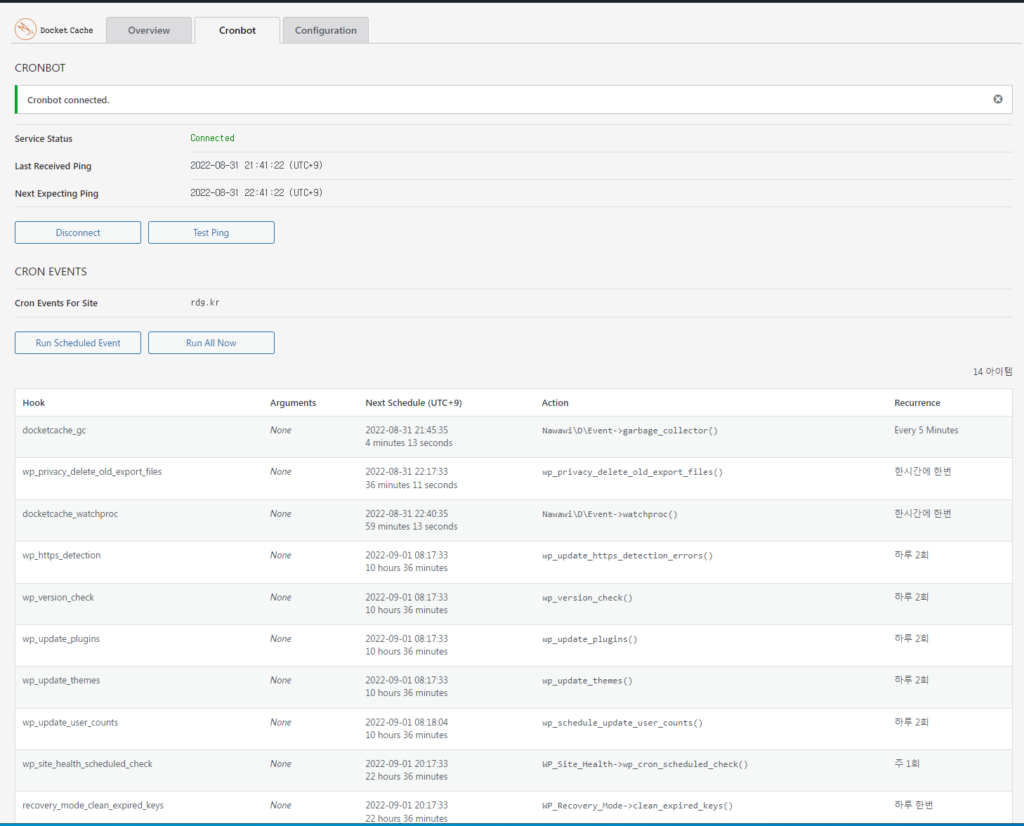Click the 2022-09-01 08:18:04 schedule time
The image size is (1024, 826).
[406, 722]
